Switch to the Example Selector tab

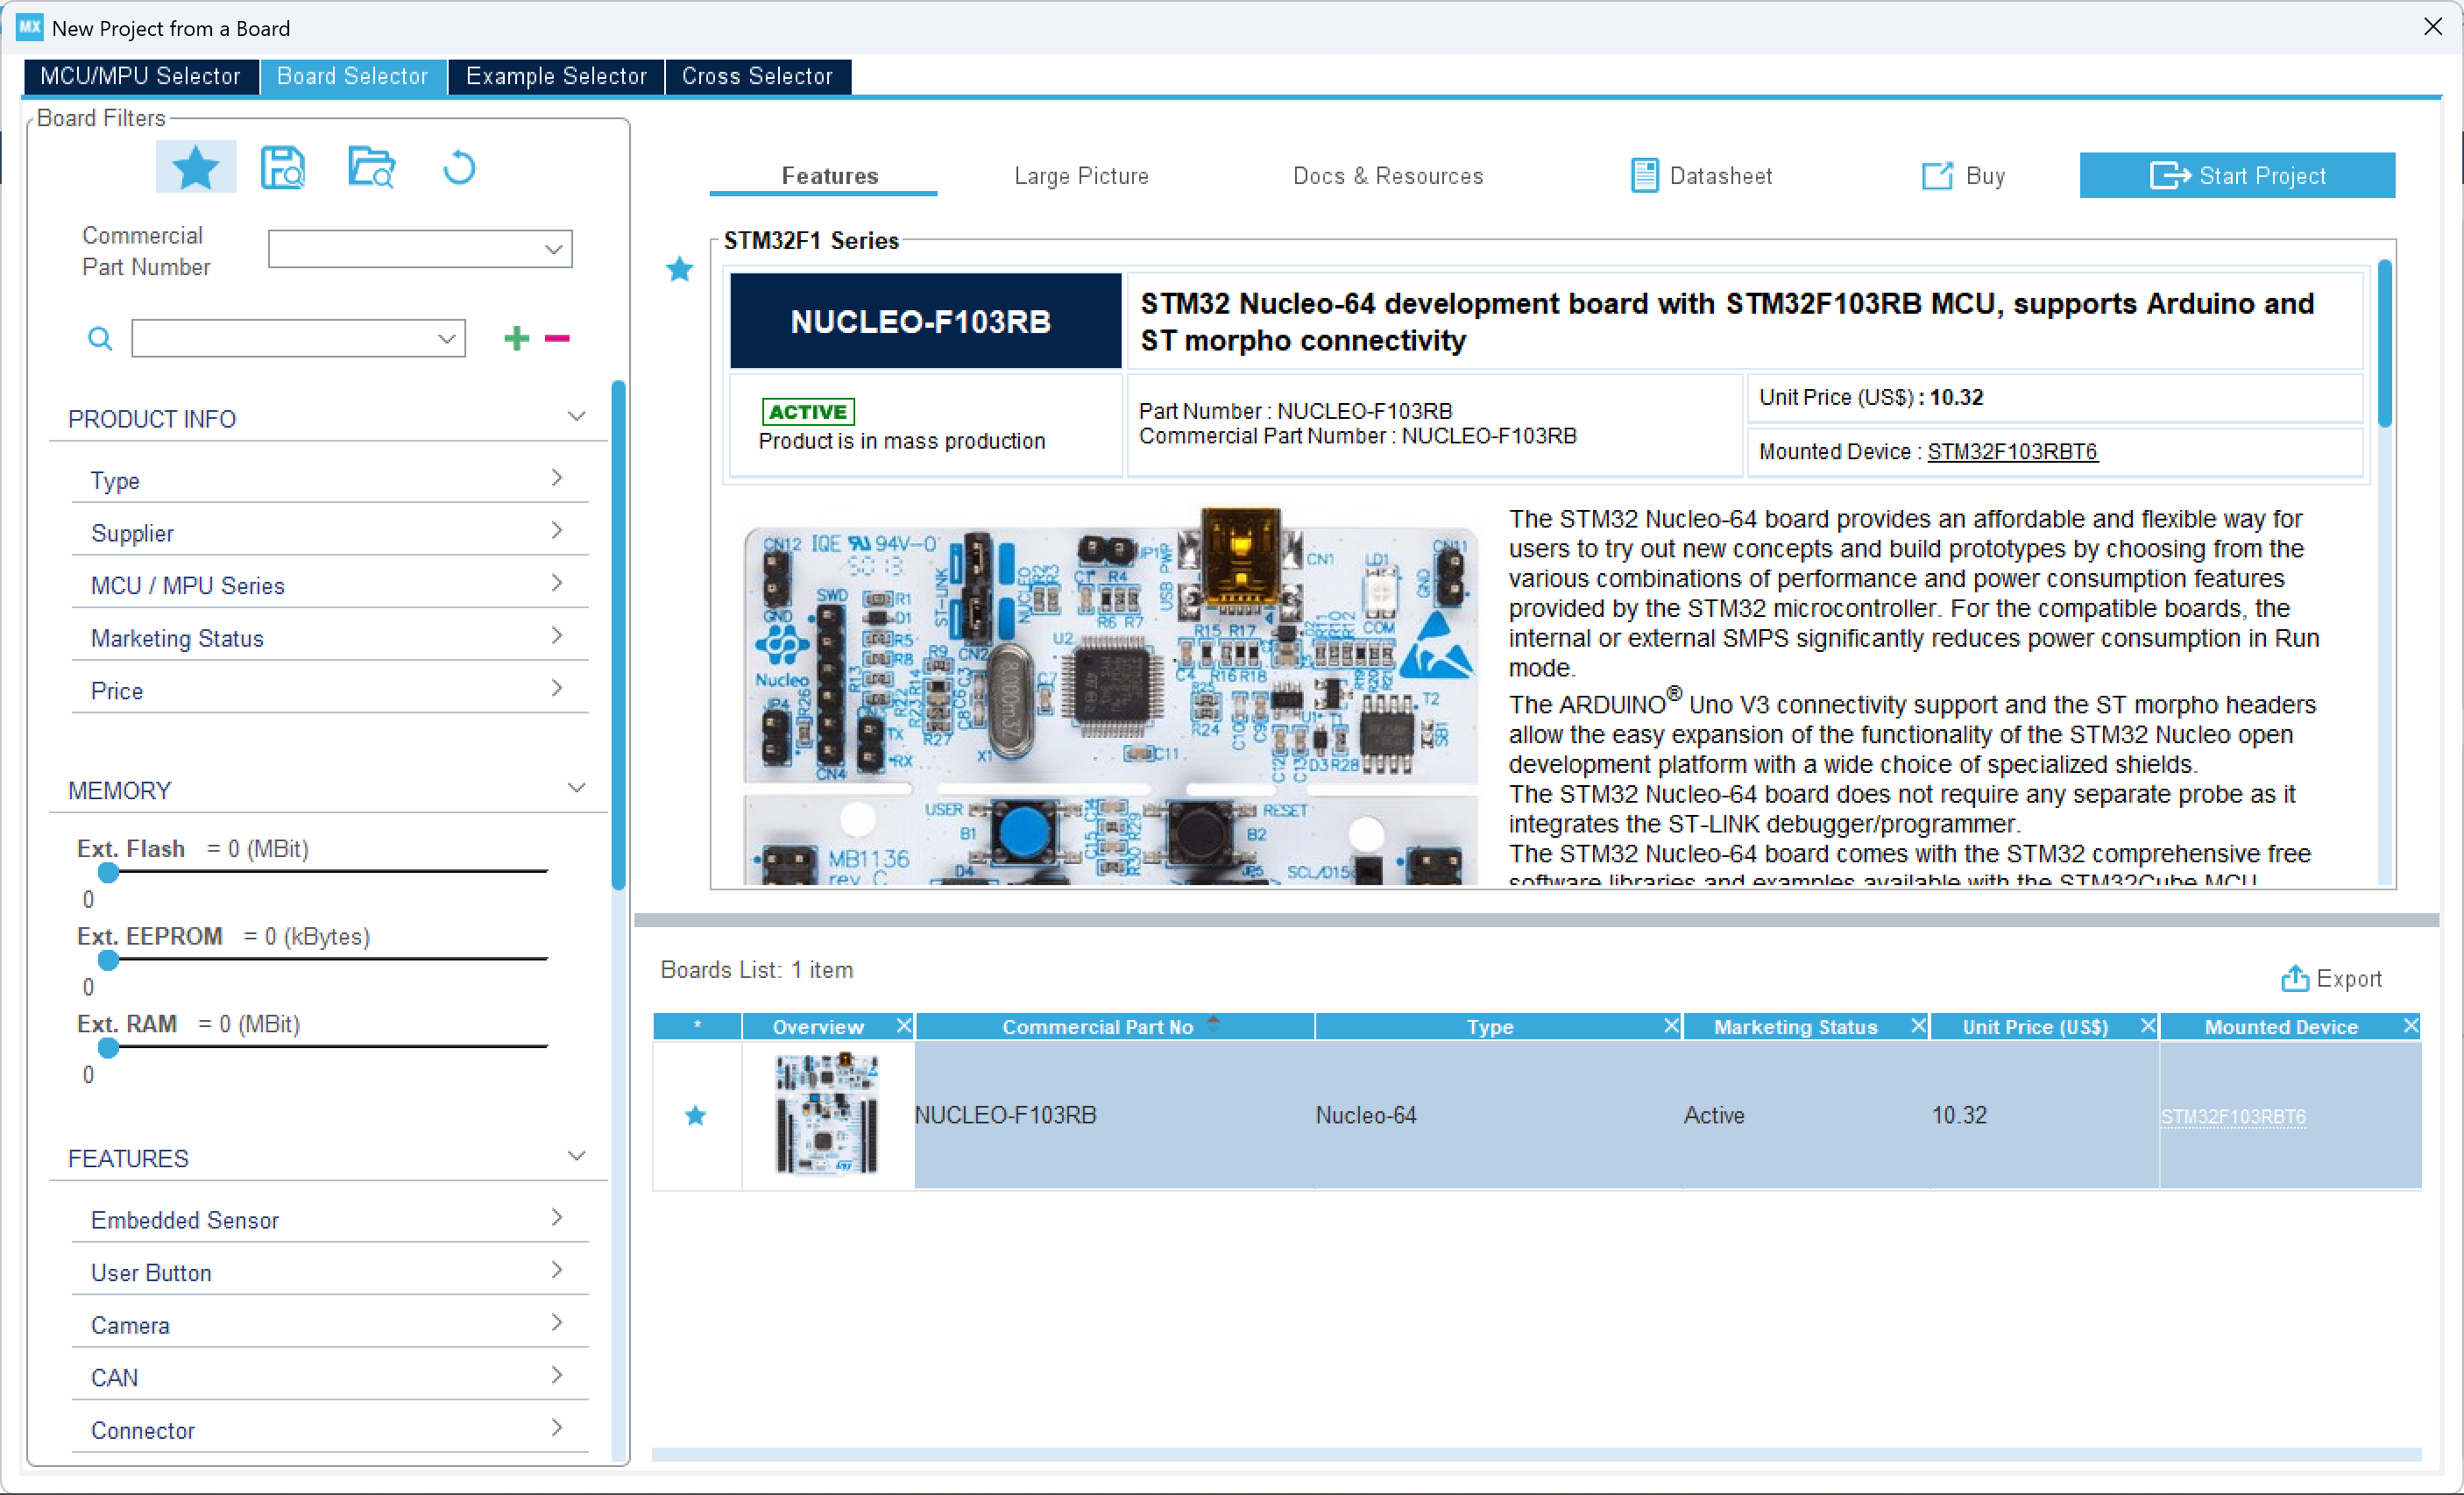click(556, 76)
